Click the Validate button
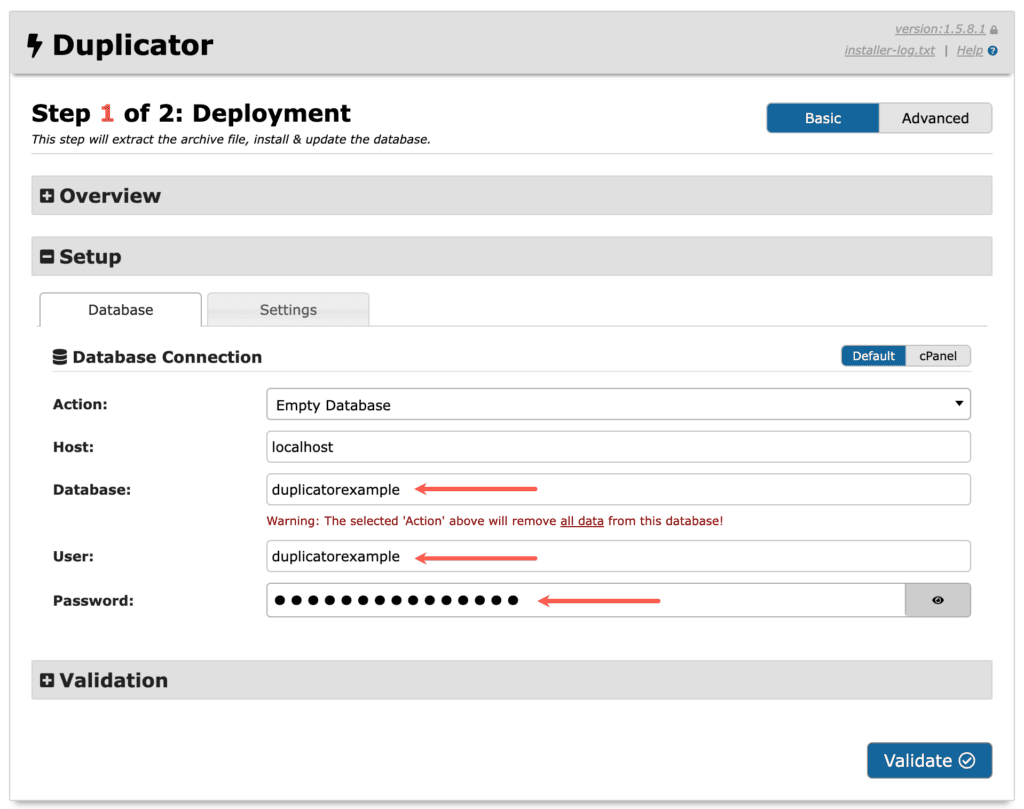Screen dimensions: 1024x809 (929, 760)
